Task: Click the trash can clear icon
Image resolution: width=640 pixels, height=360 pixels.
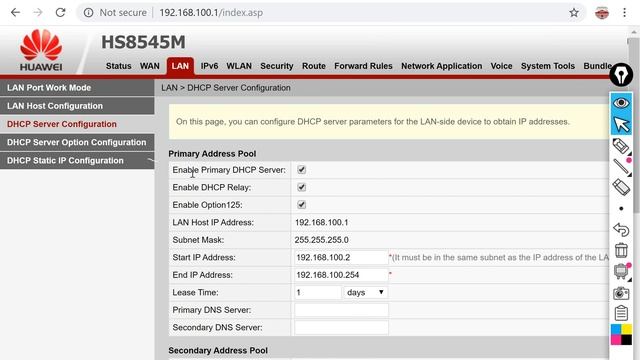Action: (621, 250)
